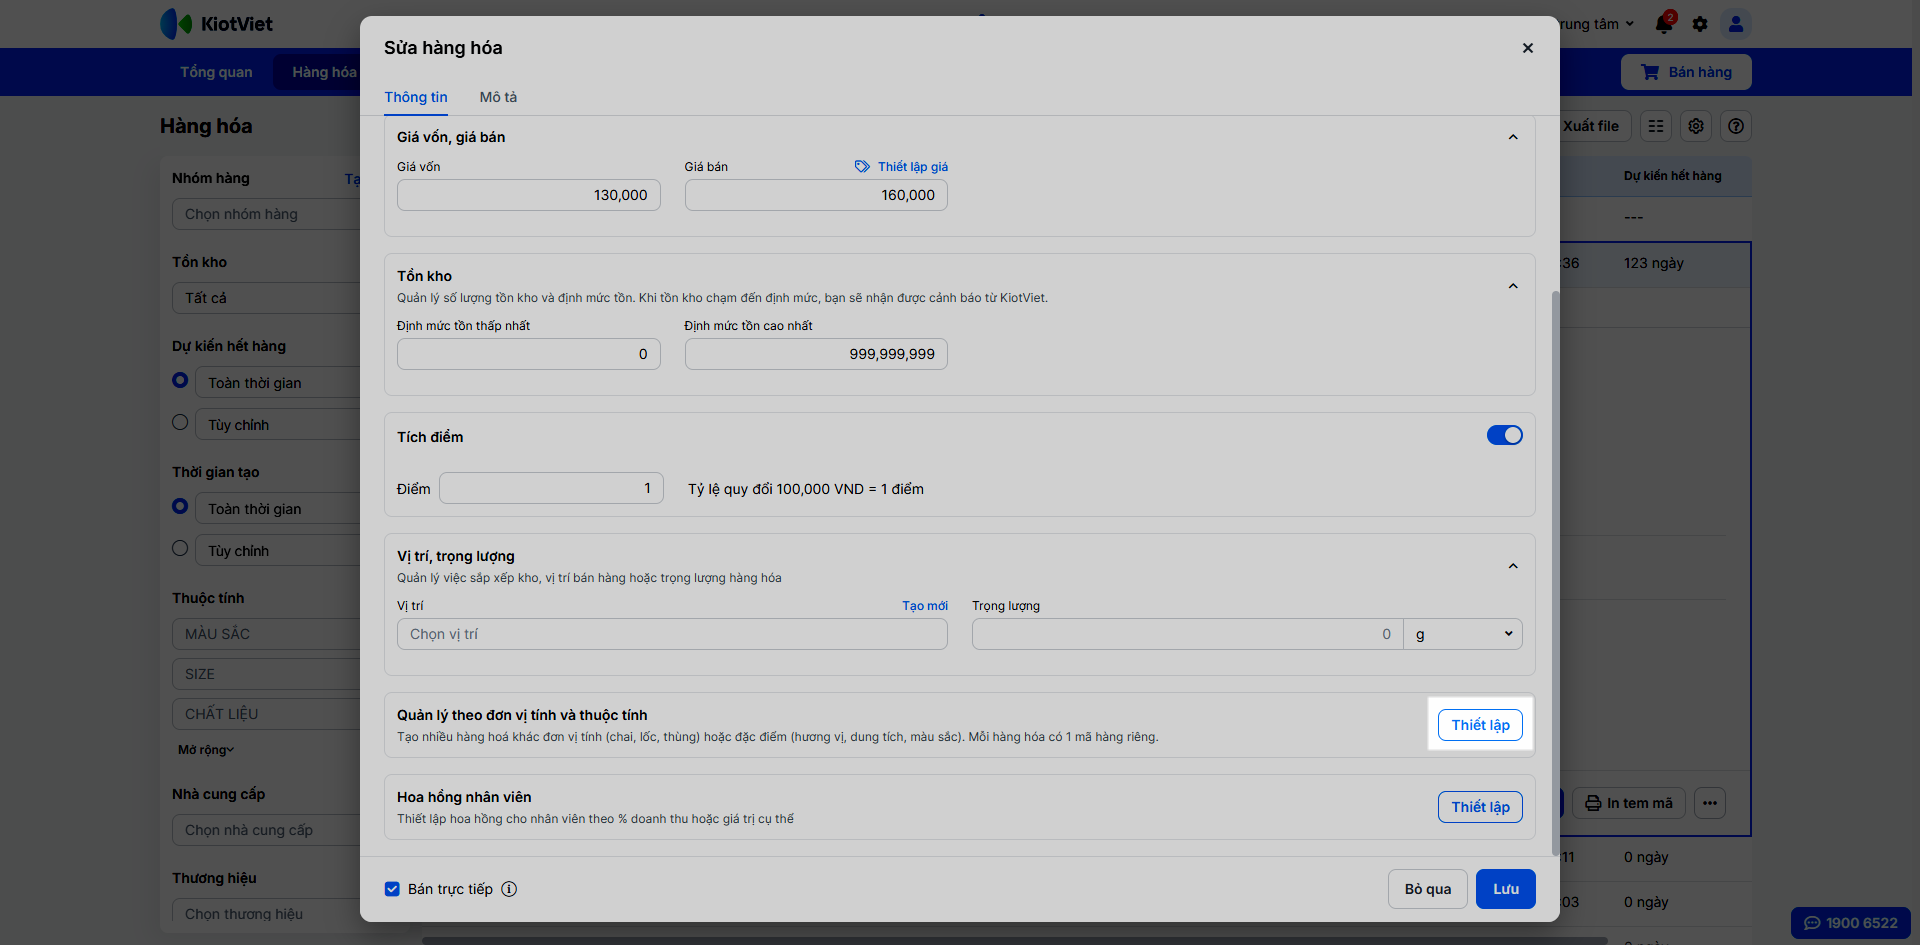Close the Sửa hàng hóa dialog

tap(1527, 48)
